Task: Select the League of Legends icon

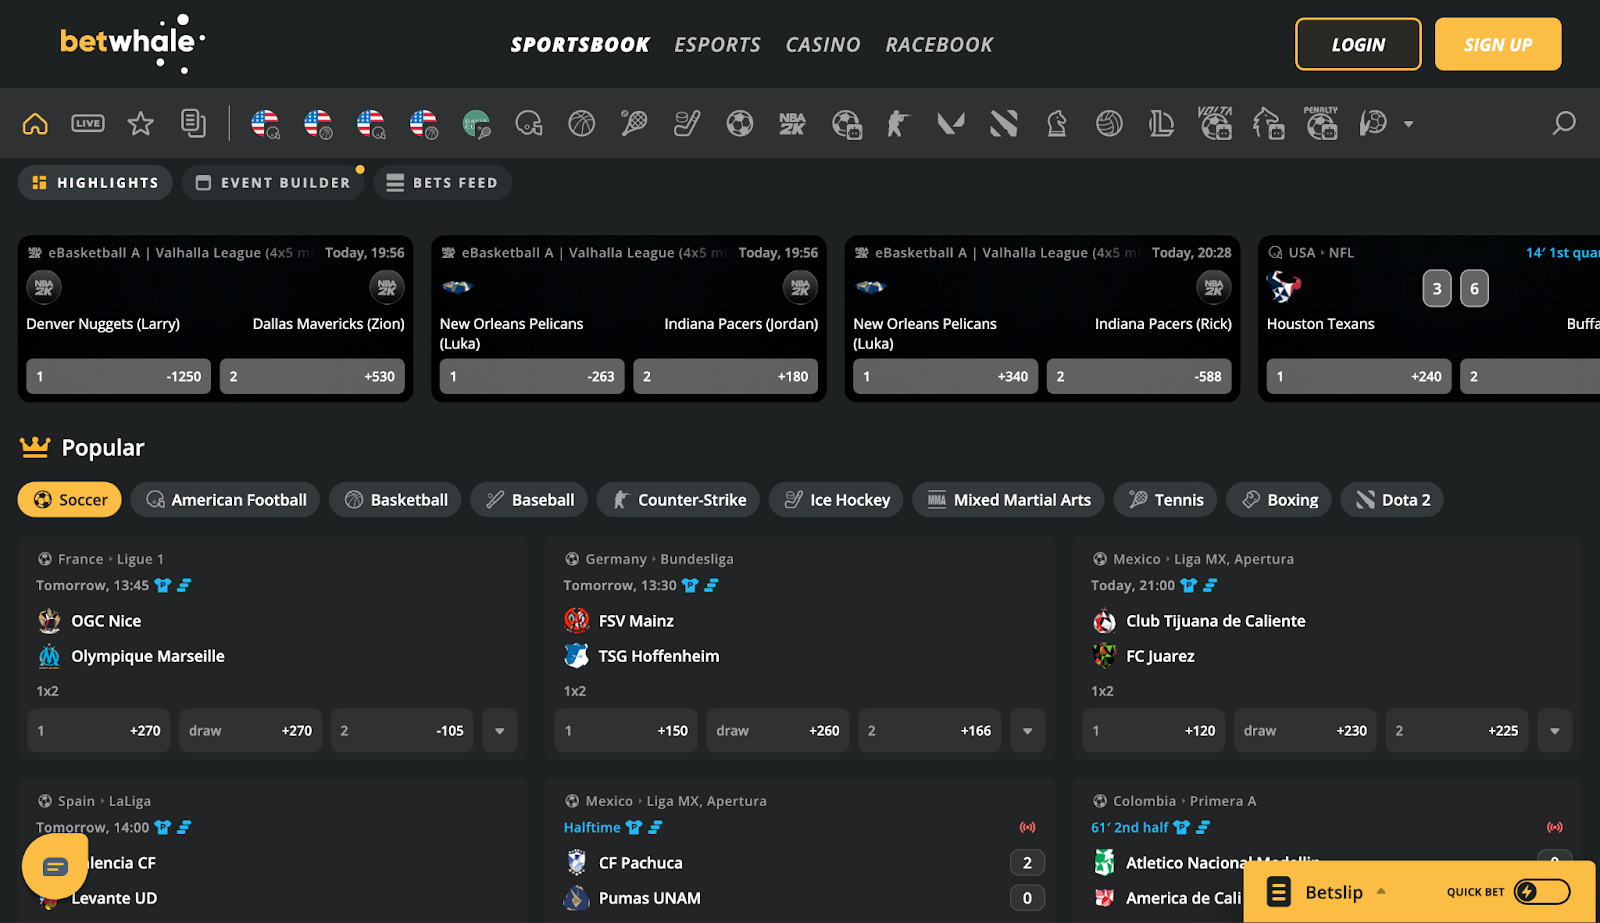Action: pos(1161,124)
